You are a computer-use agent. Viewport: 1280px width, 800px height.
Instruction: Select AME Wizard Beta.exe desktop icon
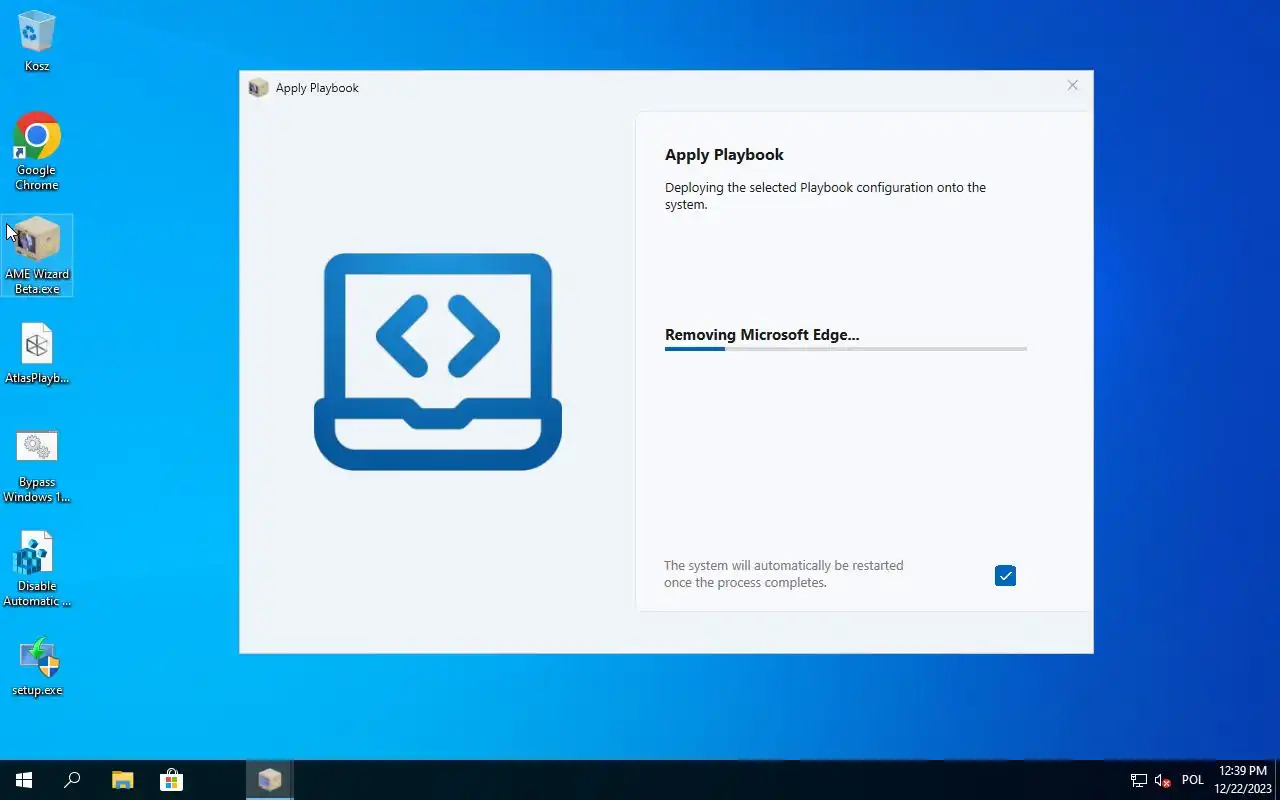(x=37, y=256)
